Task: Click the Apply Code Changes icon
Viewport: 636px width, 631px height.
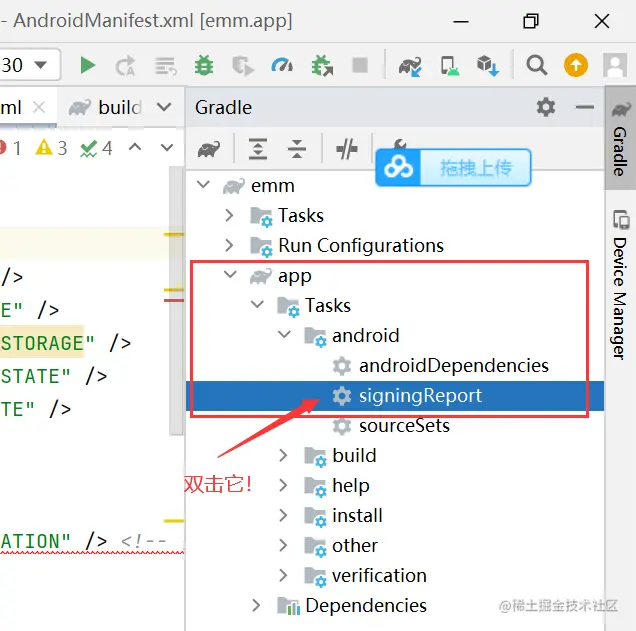Action: (x=165, y=66)
